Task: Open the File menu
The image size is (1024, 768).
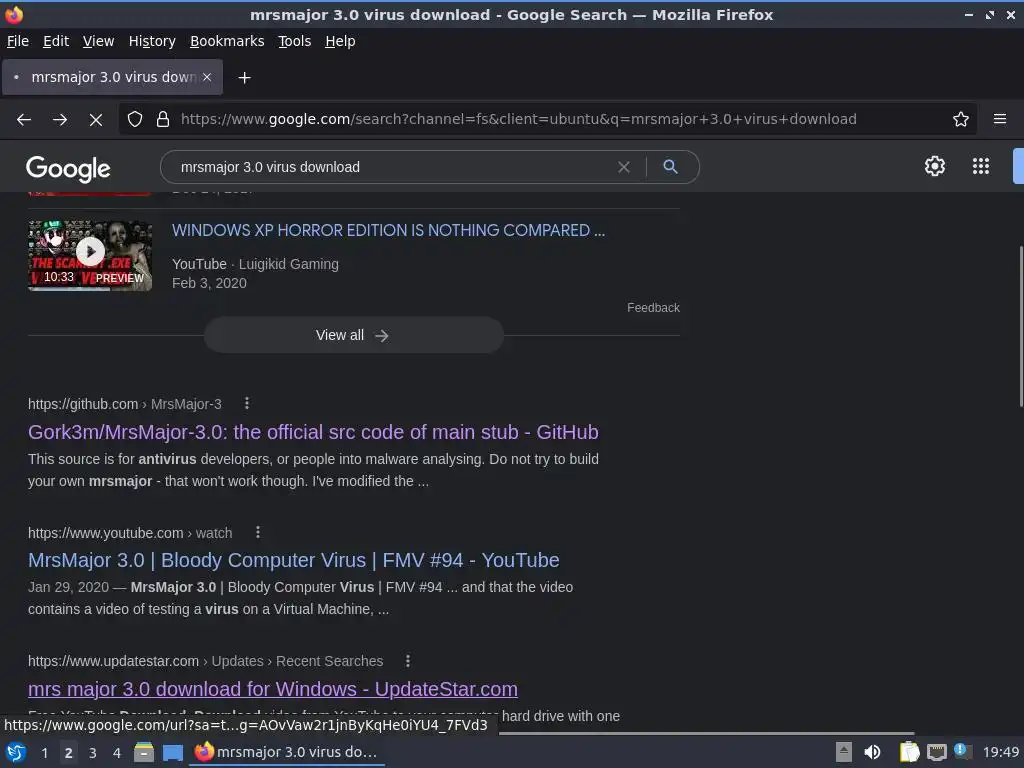Action: pos(18,41)
